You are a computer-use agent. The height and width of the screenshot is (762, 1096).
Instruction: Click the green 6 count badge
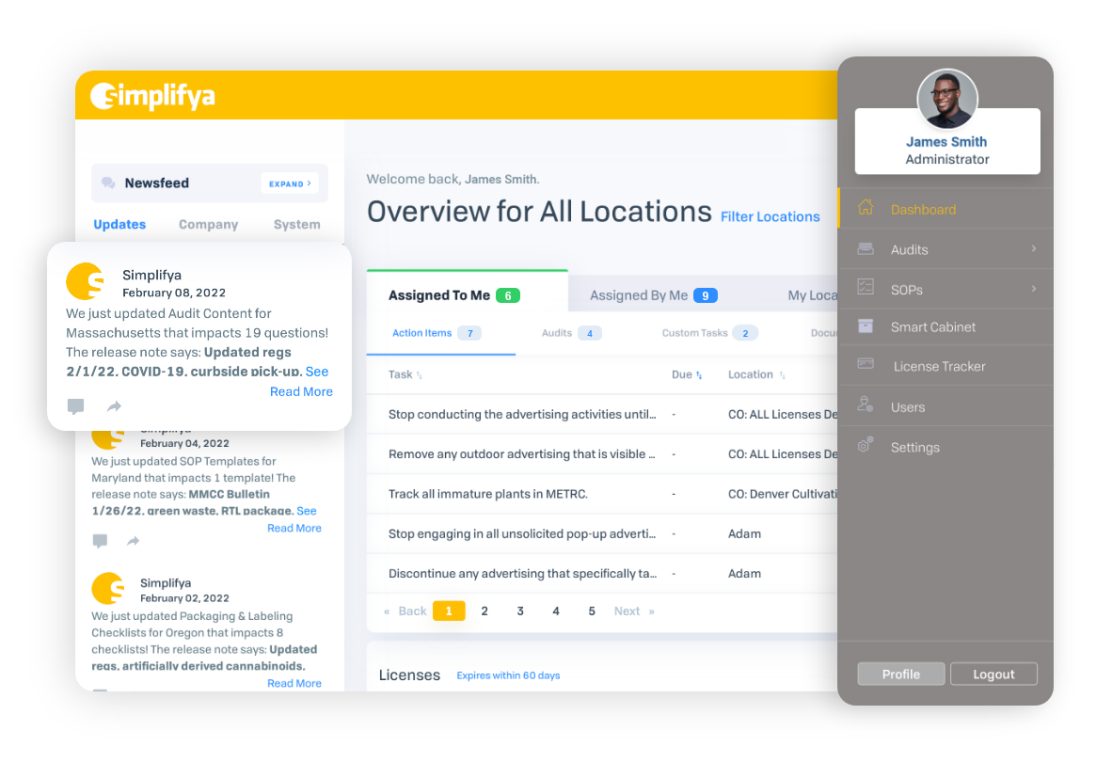tap(508, 296)
